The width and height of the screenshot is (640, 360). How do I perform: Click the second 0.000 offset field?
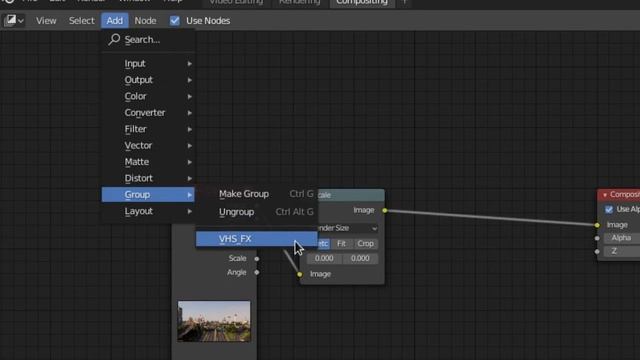coord(360,258)
